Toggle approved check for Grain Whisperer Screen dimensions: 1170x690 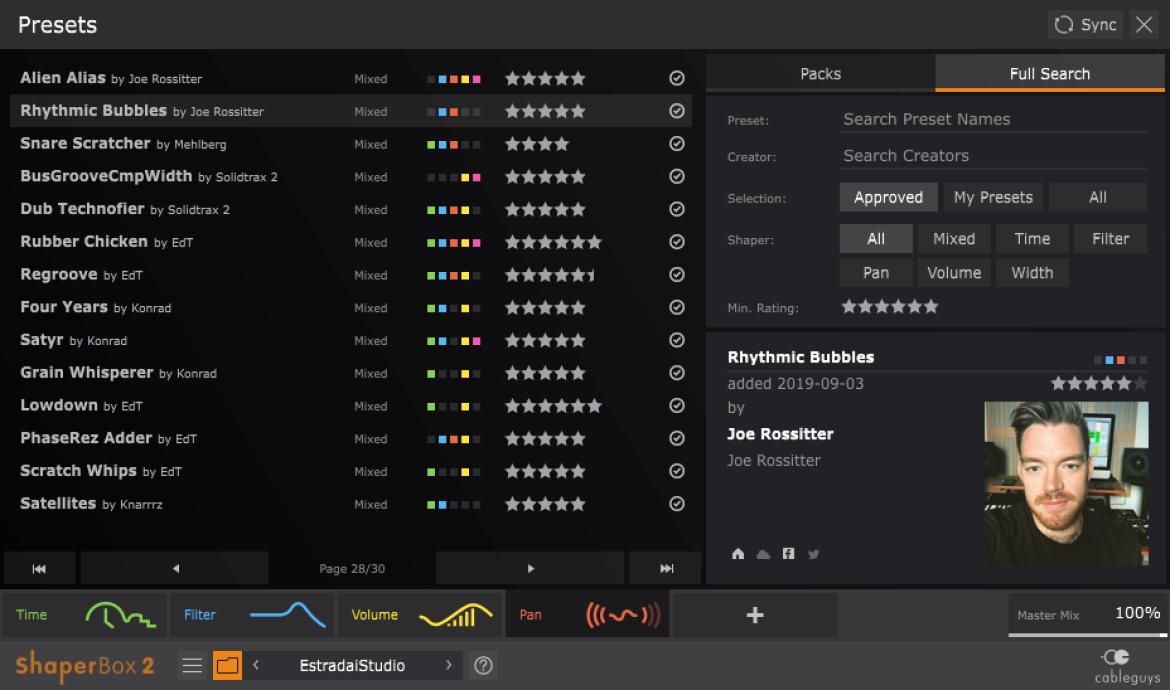pyautogui.click(x=677, y=372)
